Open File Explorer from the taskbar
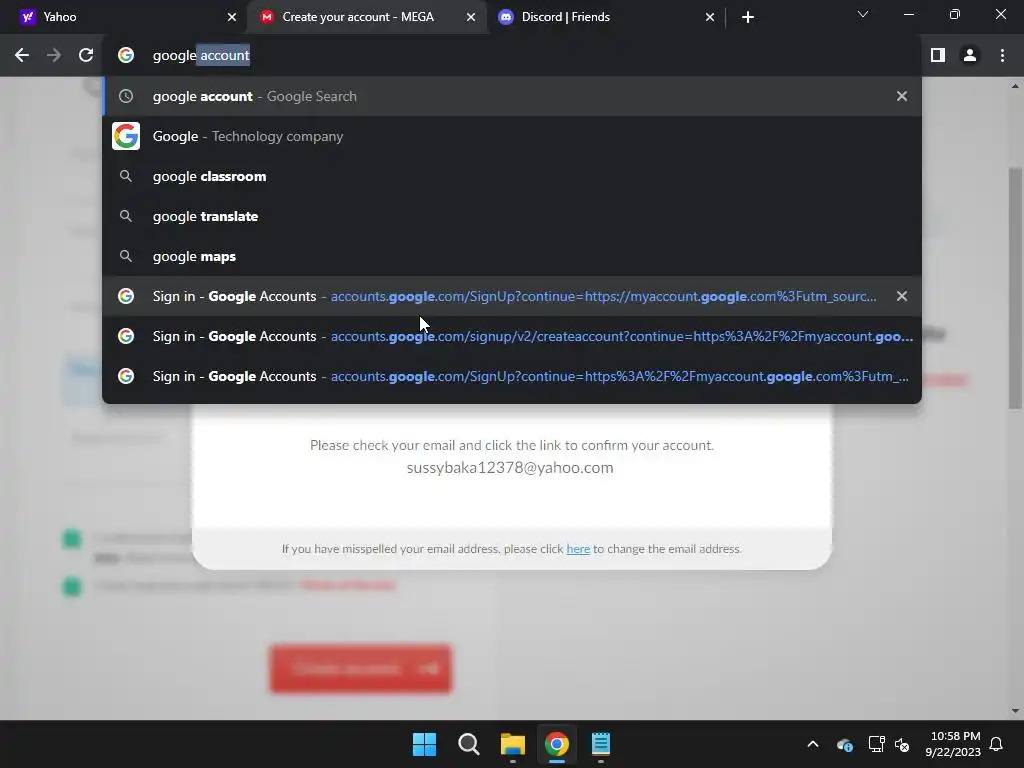 point(513,744)
